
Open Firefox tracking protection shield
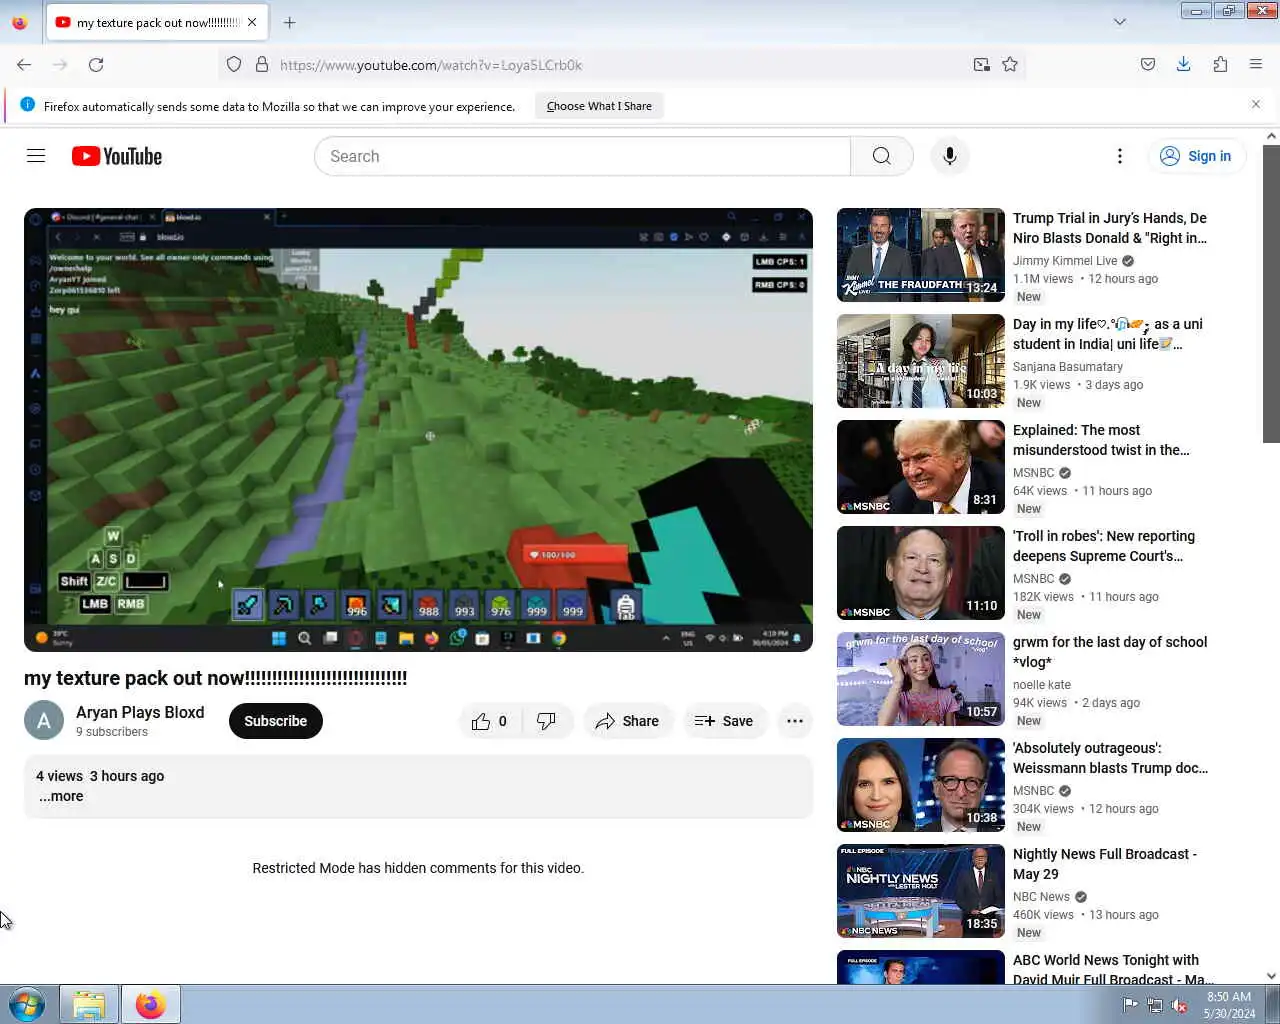[234, 65]
